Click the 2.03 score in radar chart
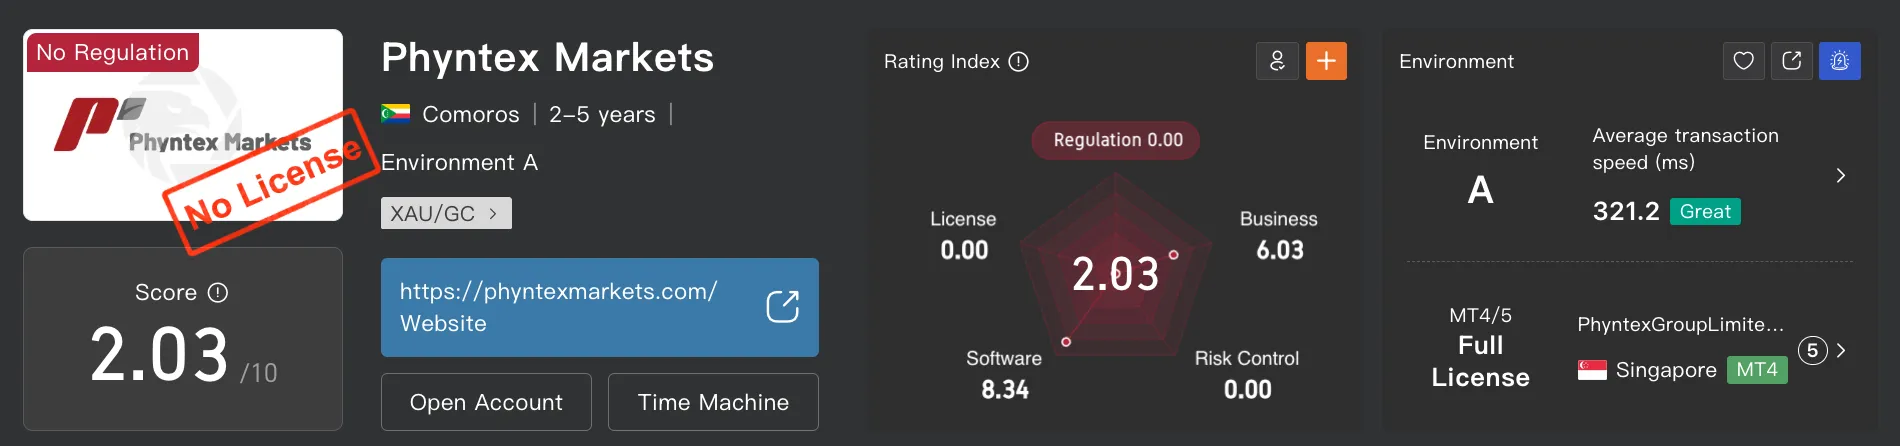Image resolution: width=1900 pixels, height=446 pixels. click(x=1116, y=274)
